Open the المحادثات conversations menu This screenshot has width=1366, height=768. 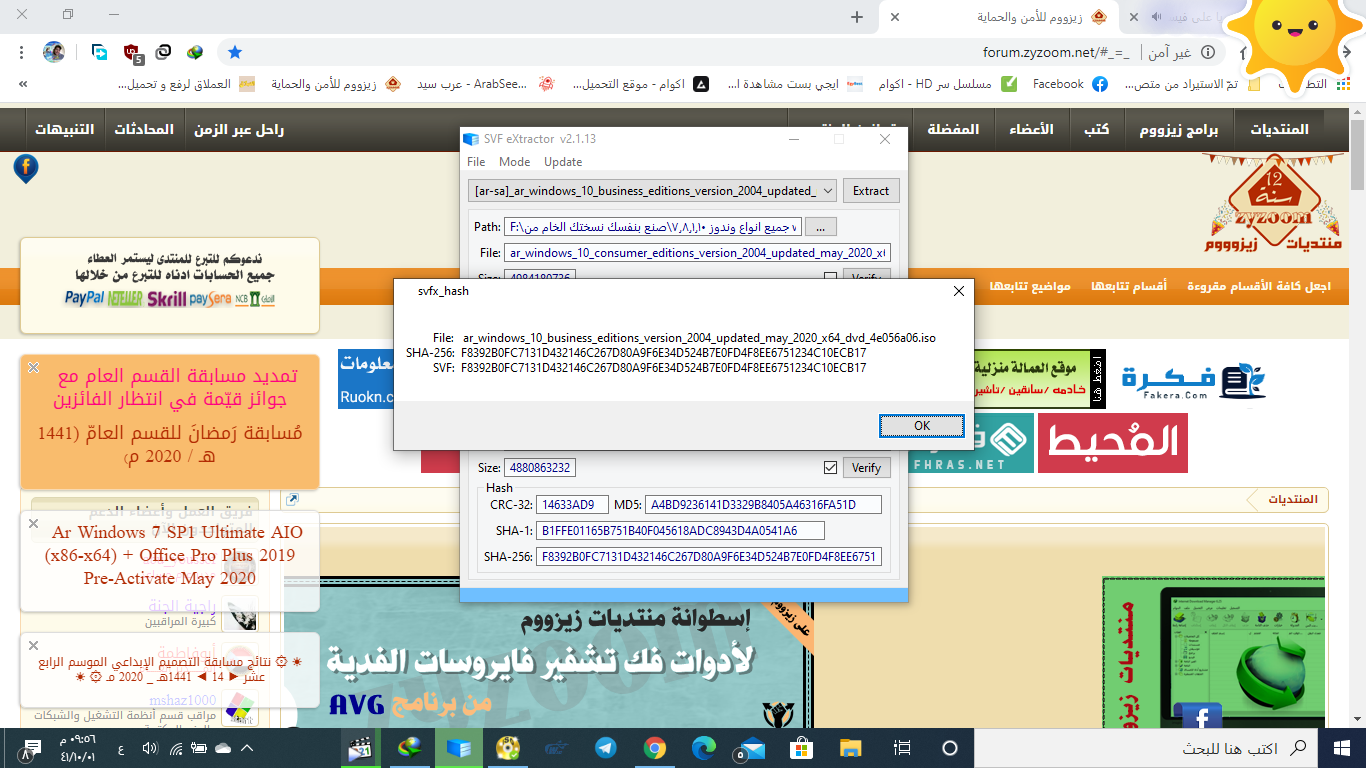point(144,130)
